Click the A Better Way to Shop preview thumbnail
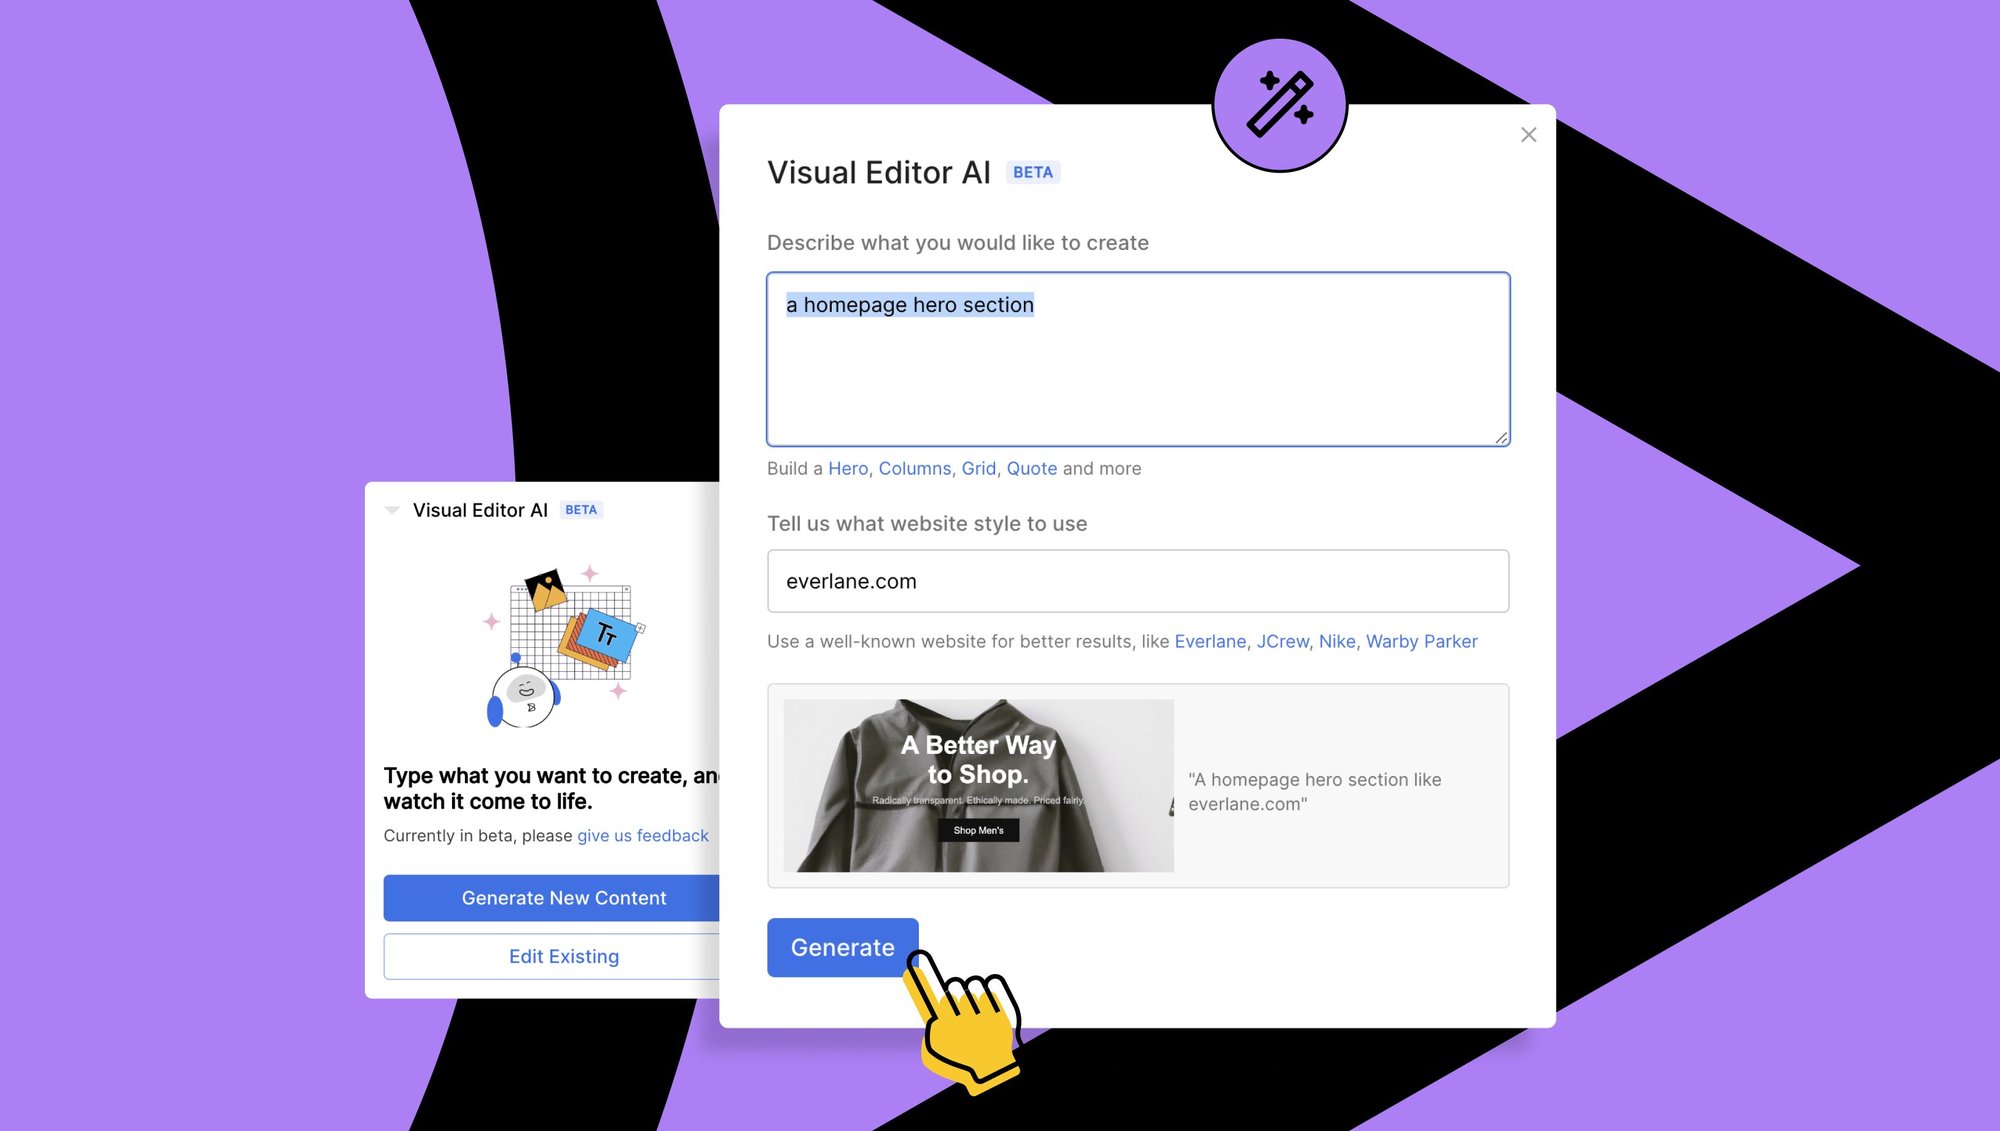The width and height of the screenshot is (2000, 1131). pos(978,785)
